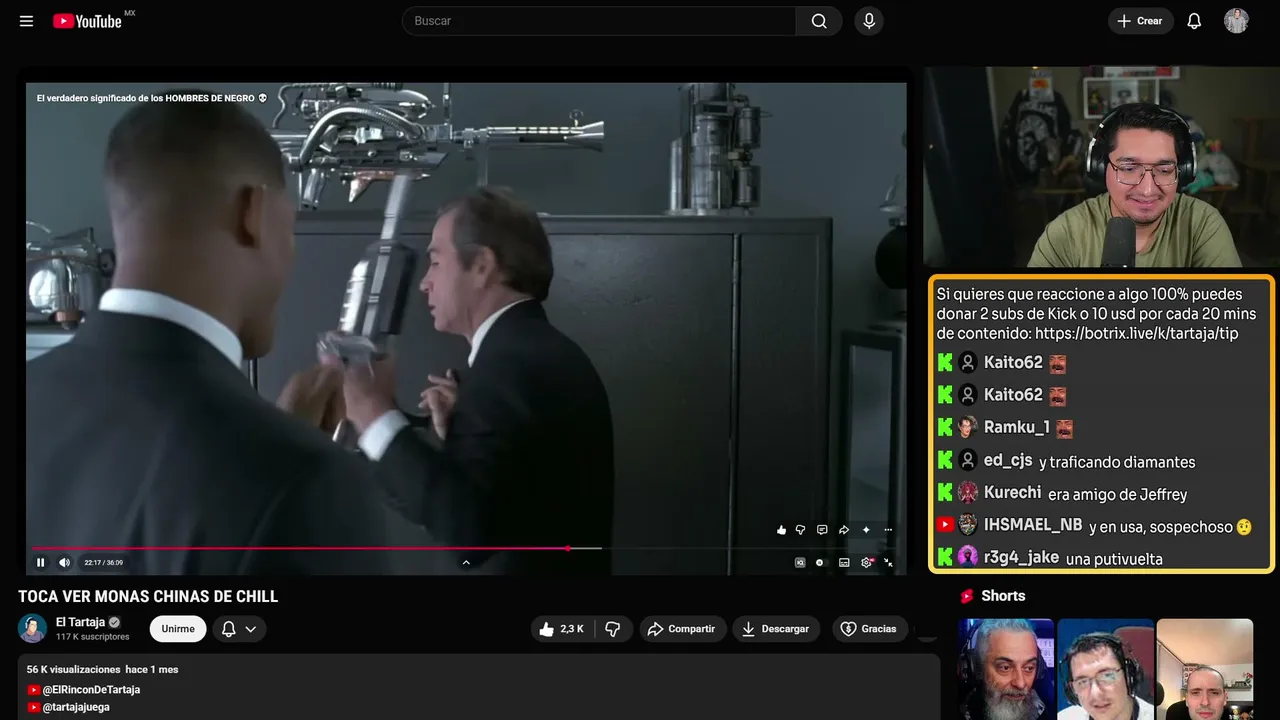Expand the chevron-up panel in the player
Viewport: 1280px width, 720px height.
(x=466, y=562)
